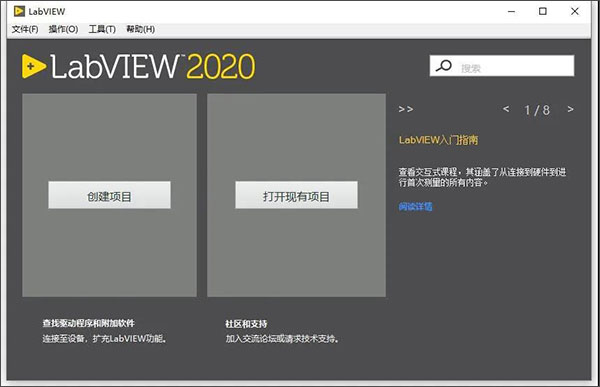Click the 创建项目 button
This screenshot has width=600, height=387.
tap(109, 195)
